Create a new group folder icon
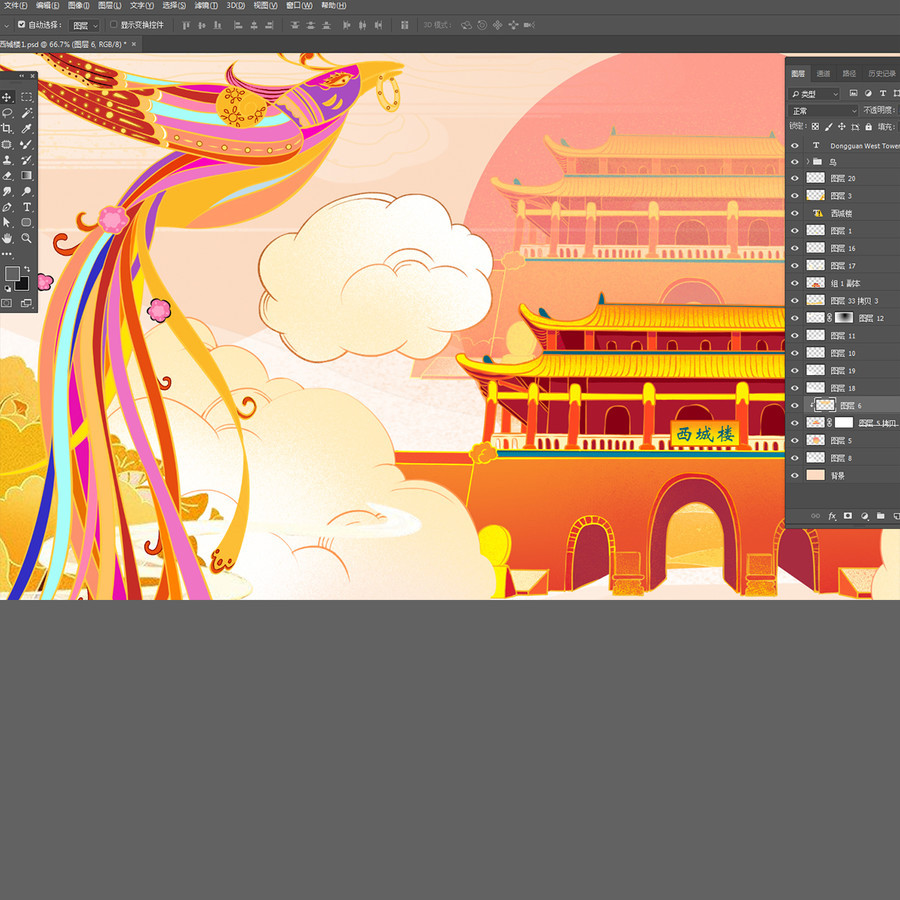The image size is (900, 900). [x=880, y=516]
